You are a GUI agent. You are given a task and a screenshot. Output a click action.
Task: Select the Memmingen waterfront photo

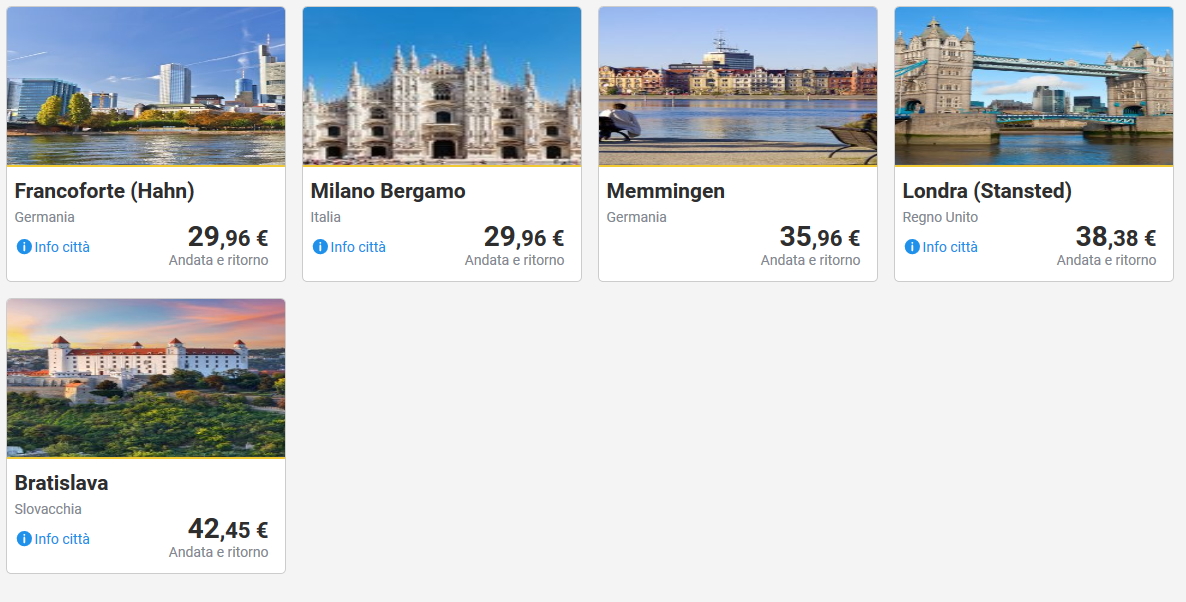click(738, 86)
